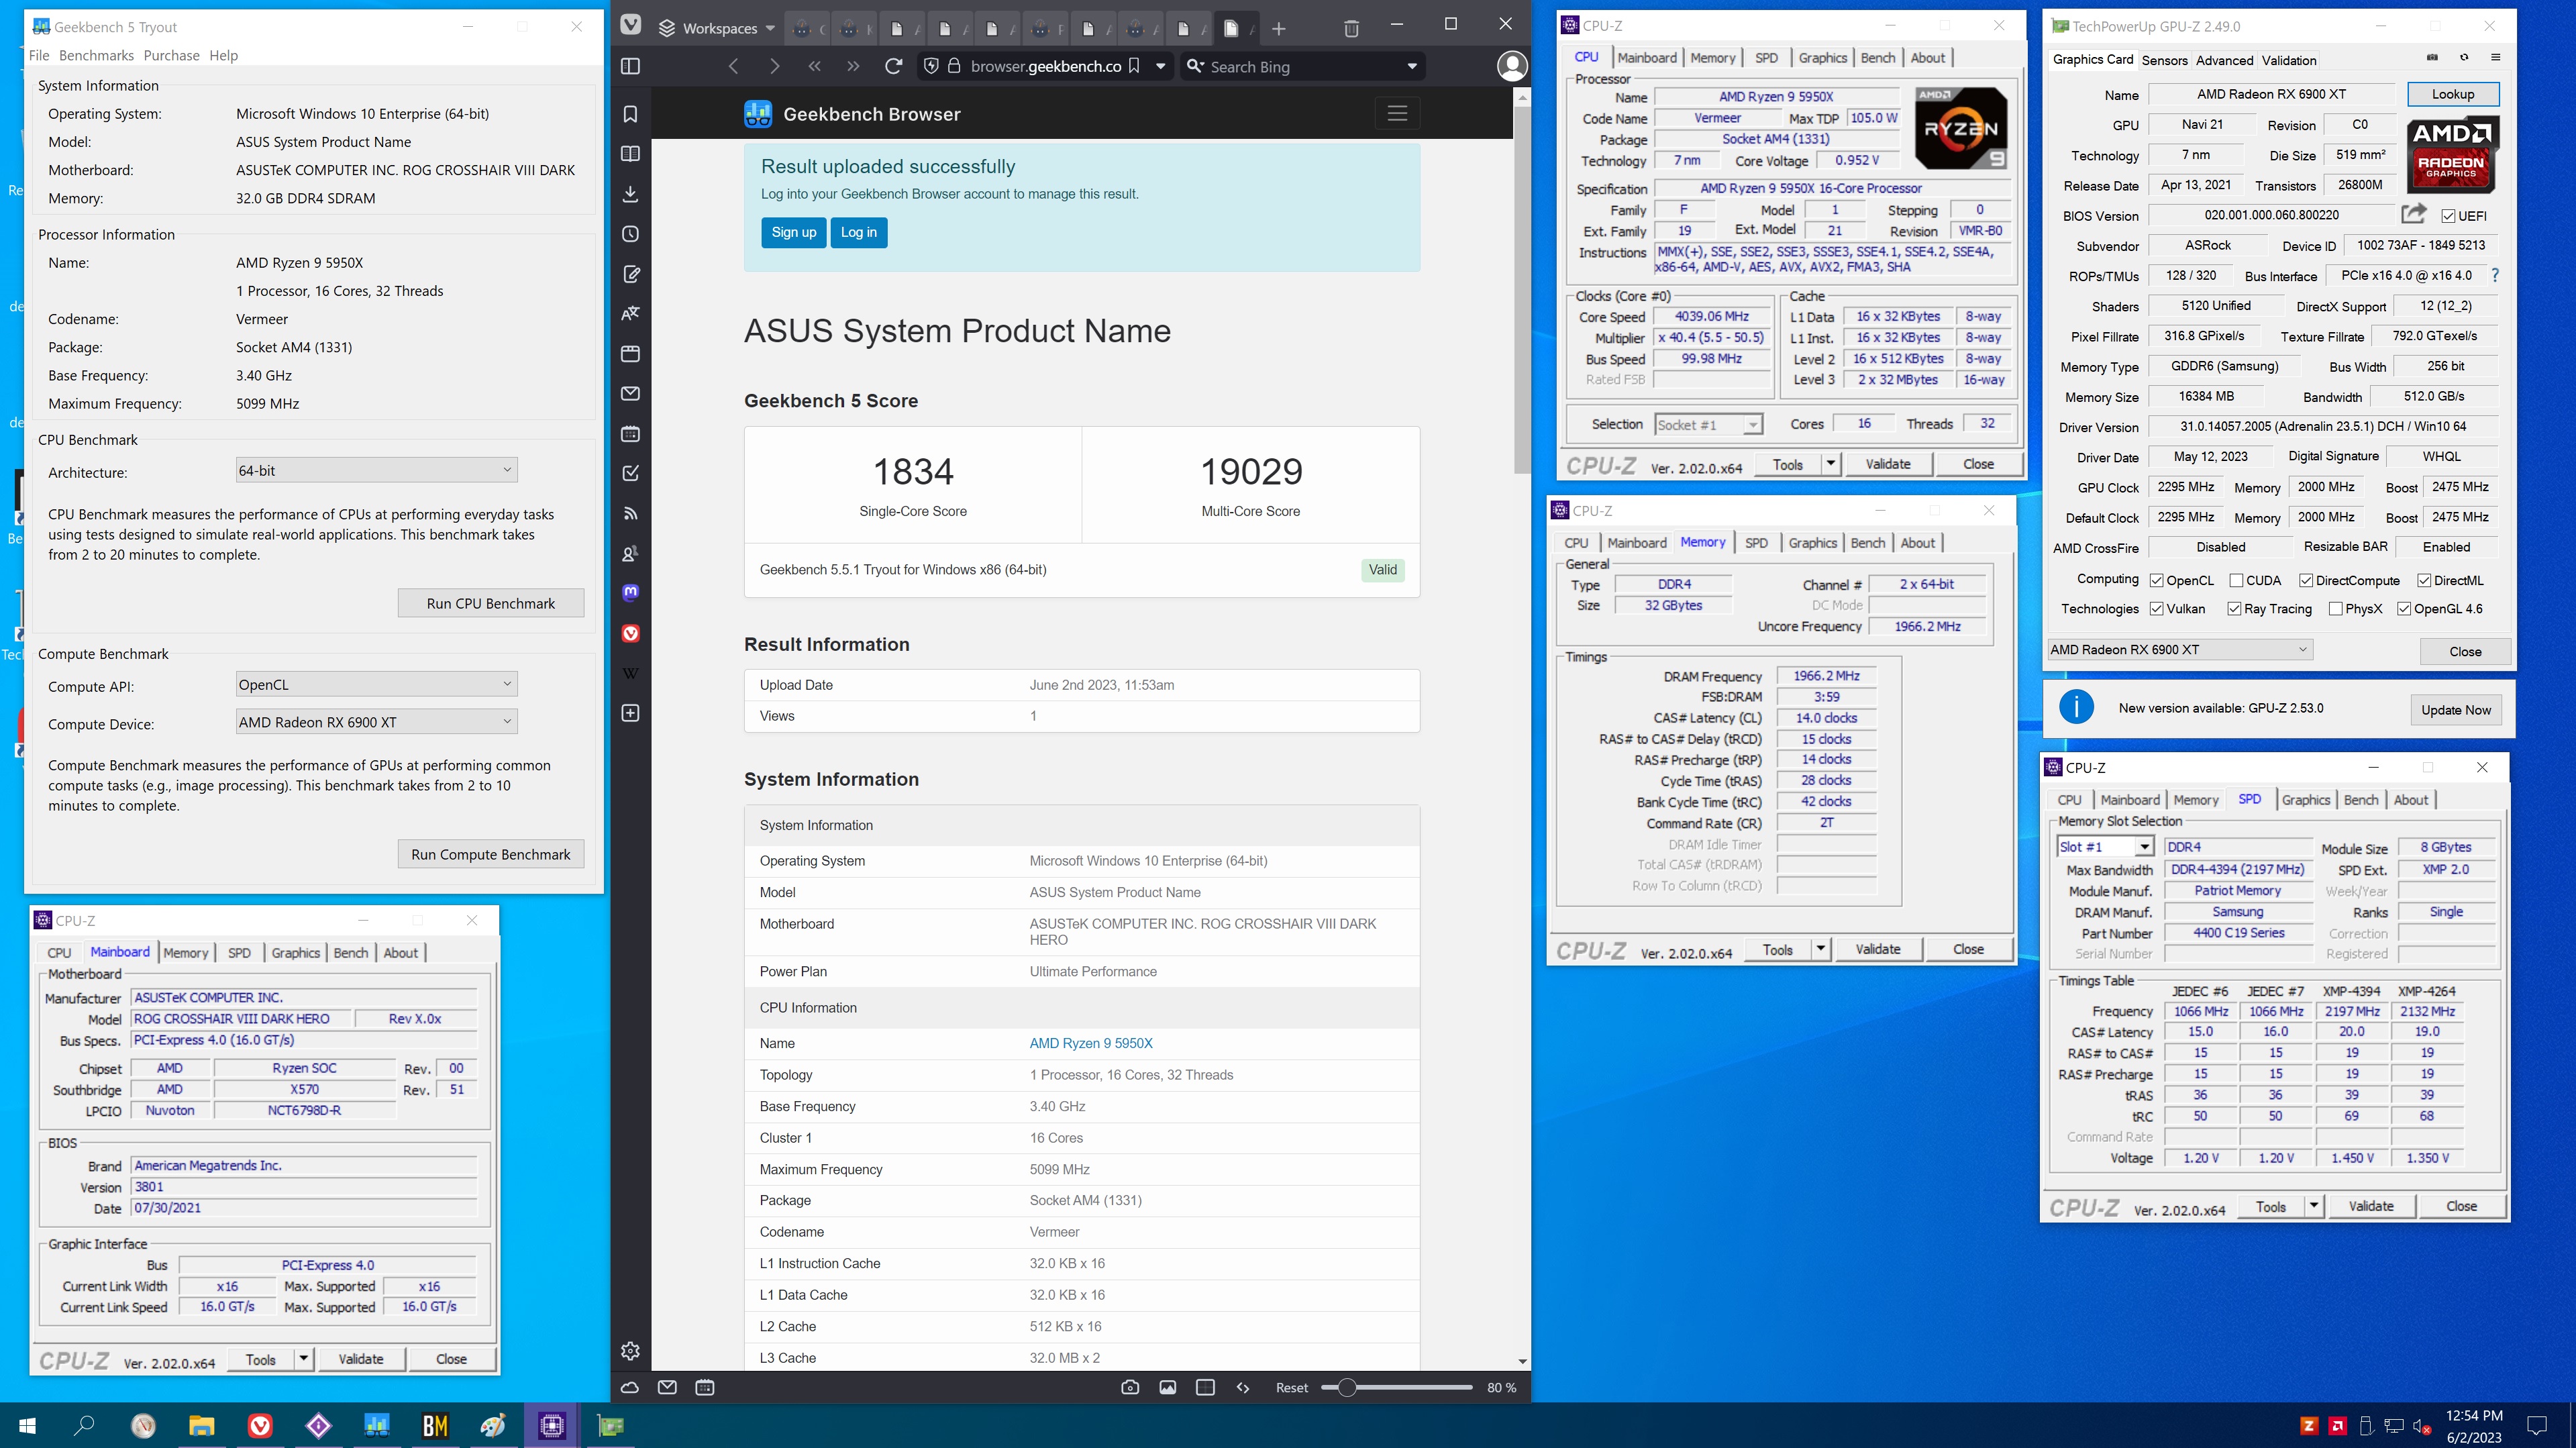The width and height of the screenshot is (2576, 1448).
Task: Click Sign up button on Geekbench page
Action: [x=794, y=233]
